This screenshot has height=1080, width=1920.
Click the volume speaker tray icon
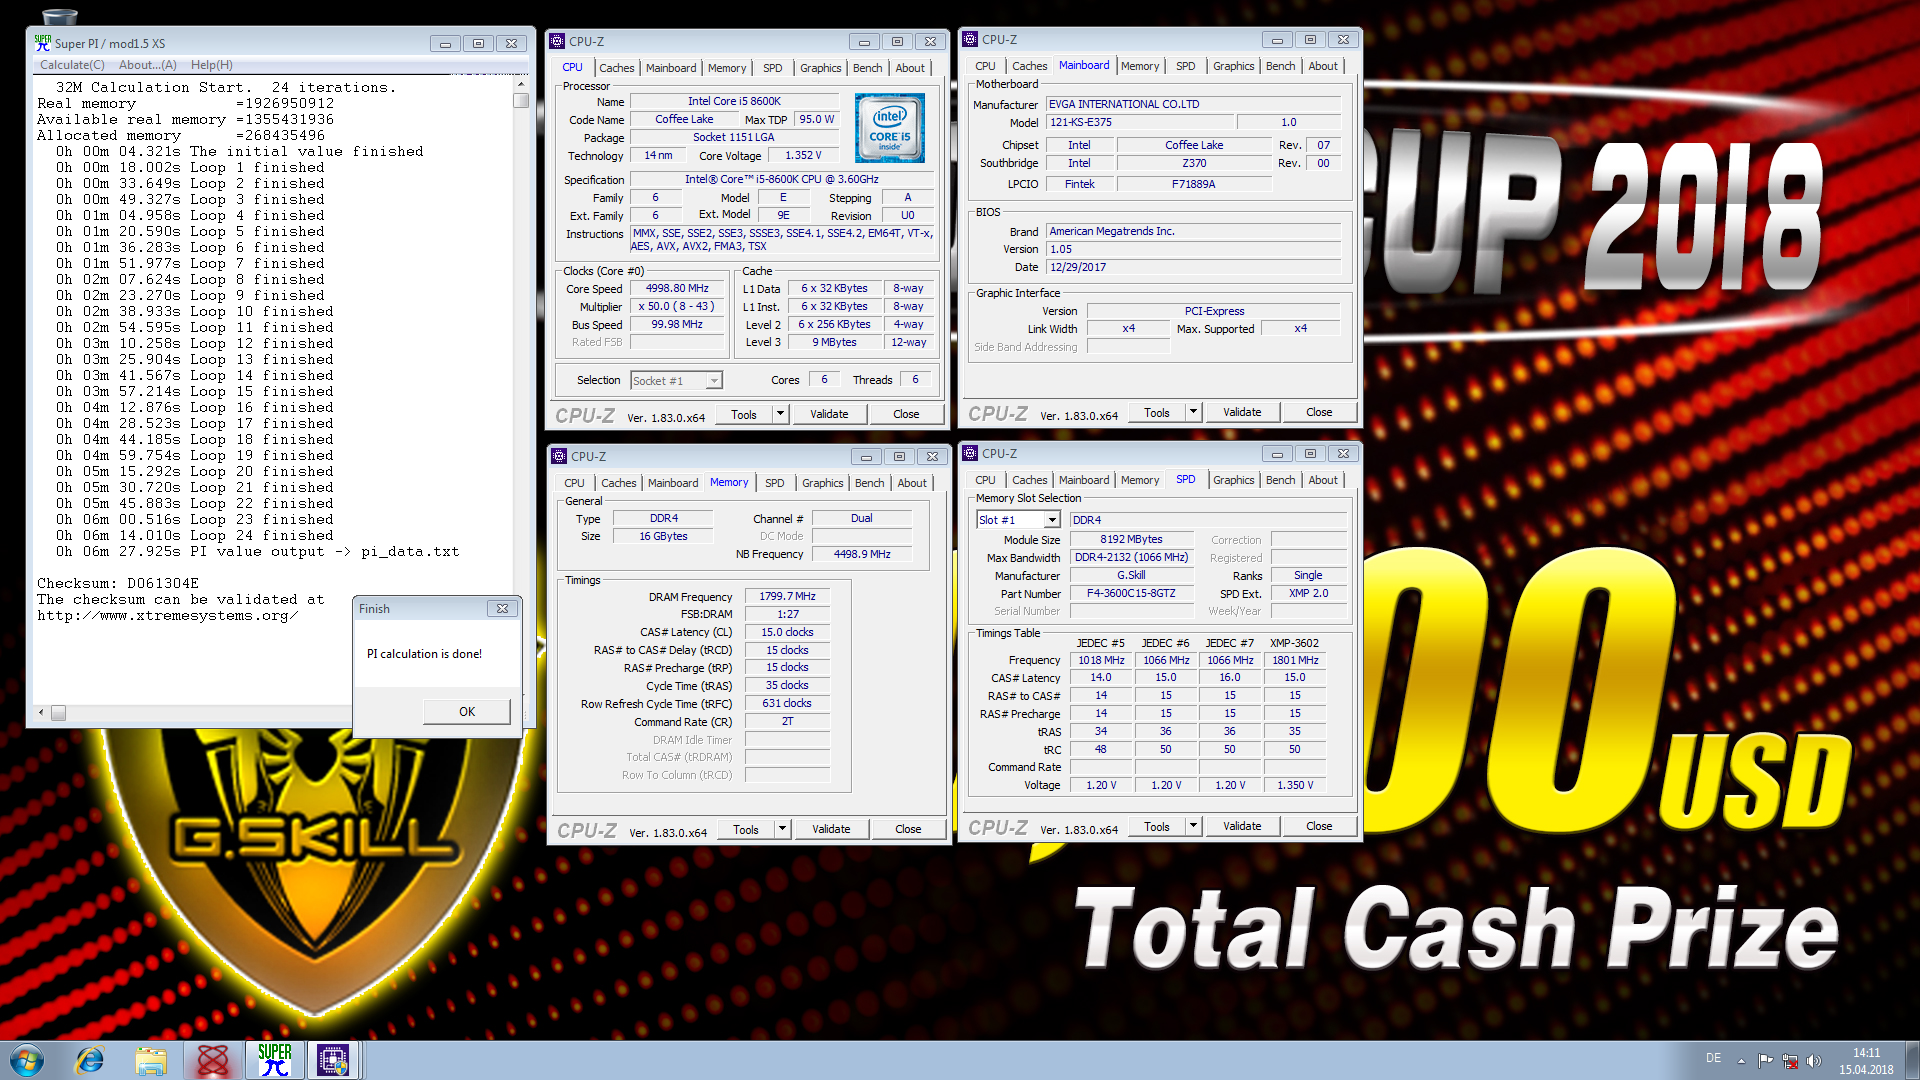click(1814, 1061)
